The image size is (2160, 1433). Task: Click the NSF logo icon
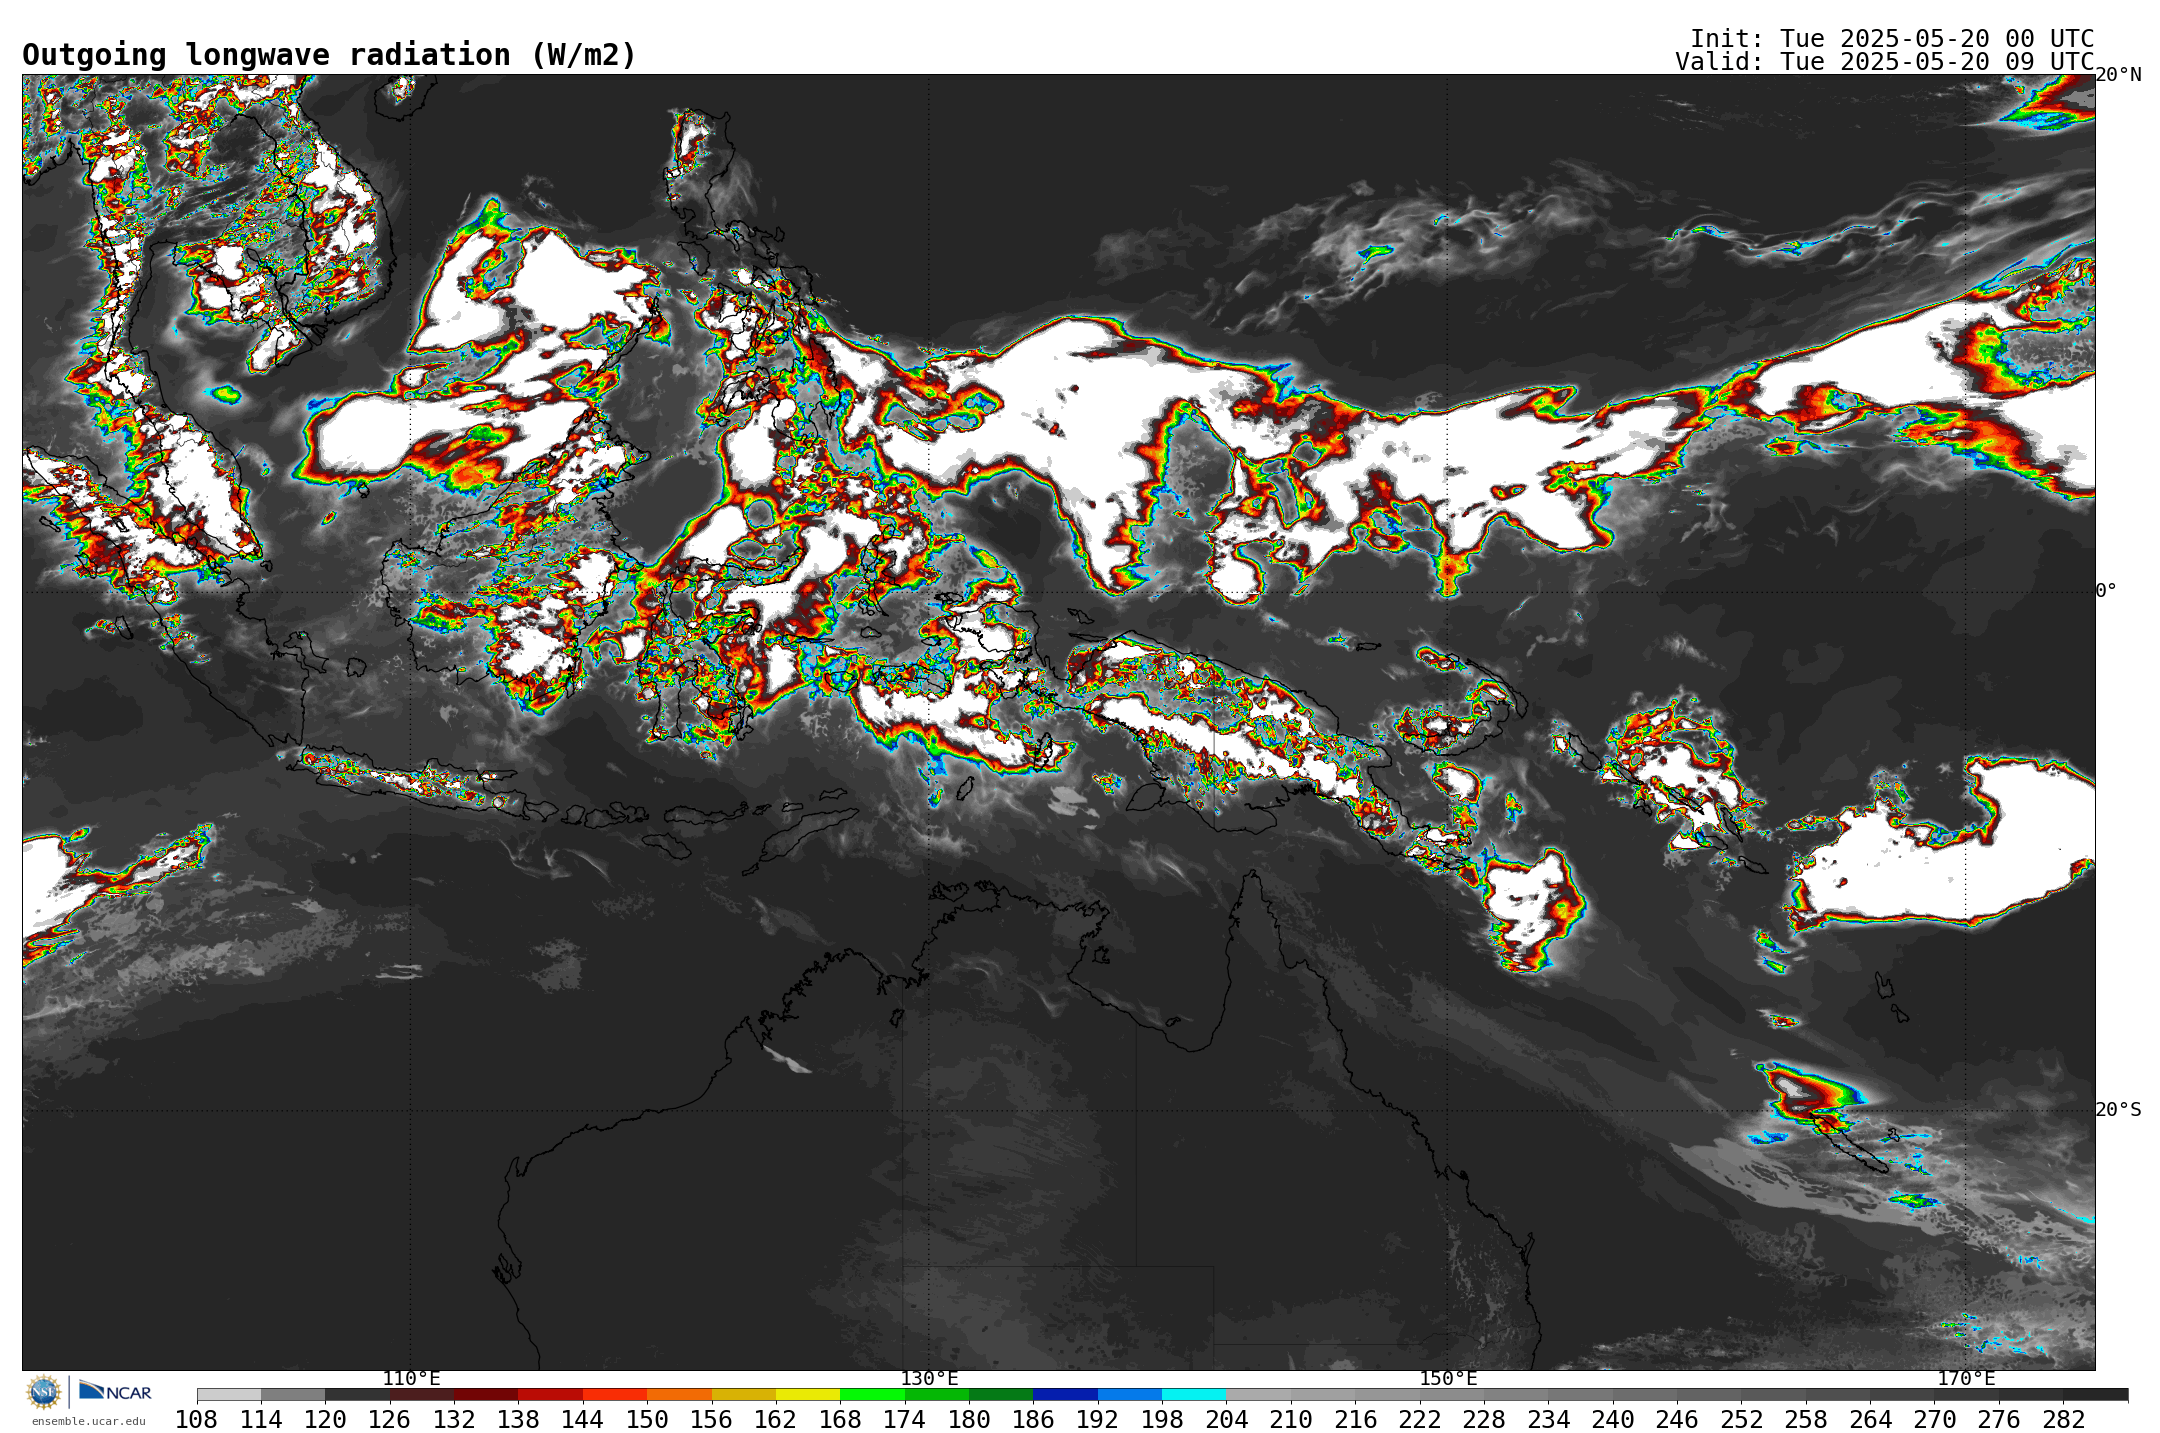tap(44, 1391)
